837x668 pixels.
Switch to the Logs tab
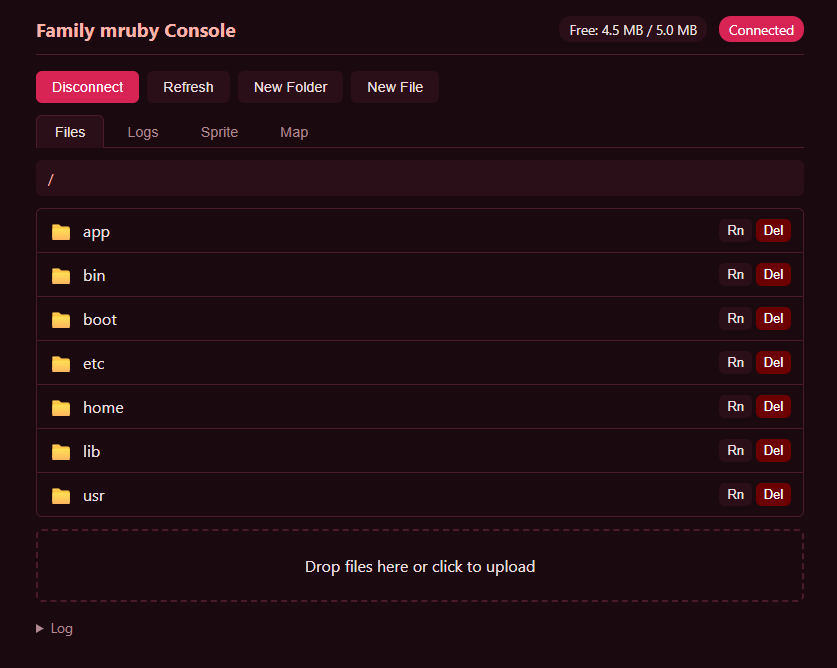(143, 132)
